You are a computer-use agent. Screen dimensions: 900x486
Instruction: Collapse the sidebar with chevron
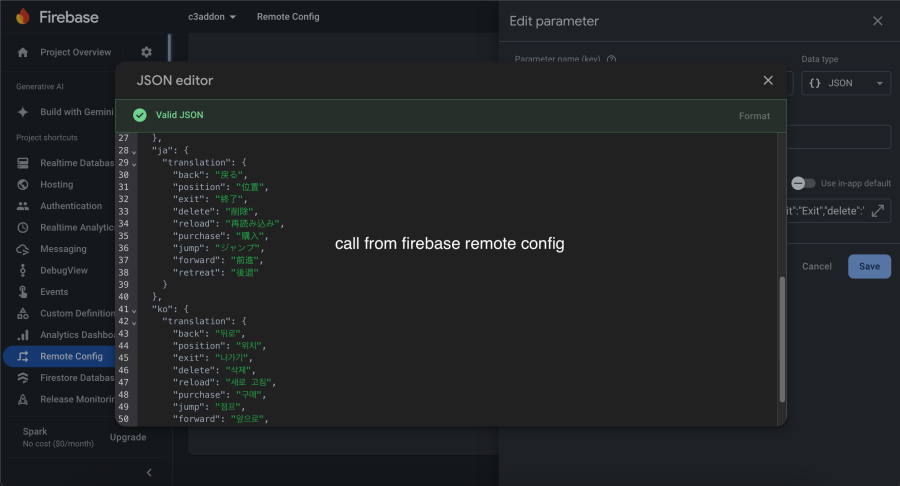tap(149, 473)
